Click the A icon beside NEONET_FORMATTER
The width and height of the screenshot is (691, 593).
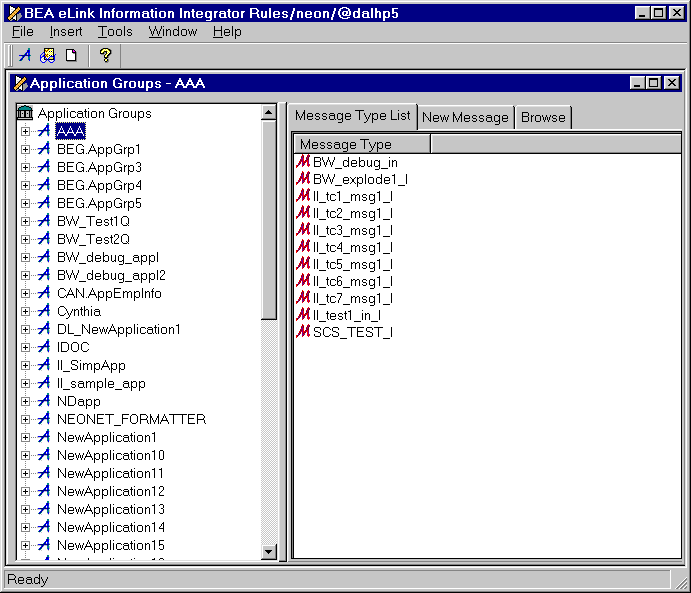tap(44, 419)
